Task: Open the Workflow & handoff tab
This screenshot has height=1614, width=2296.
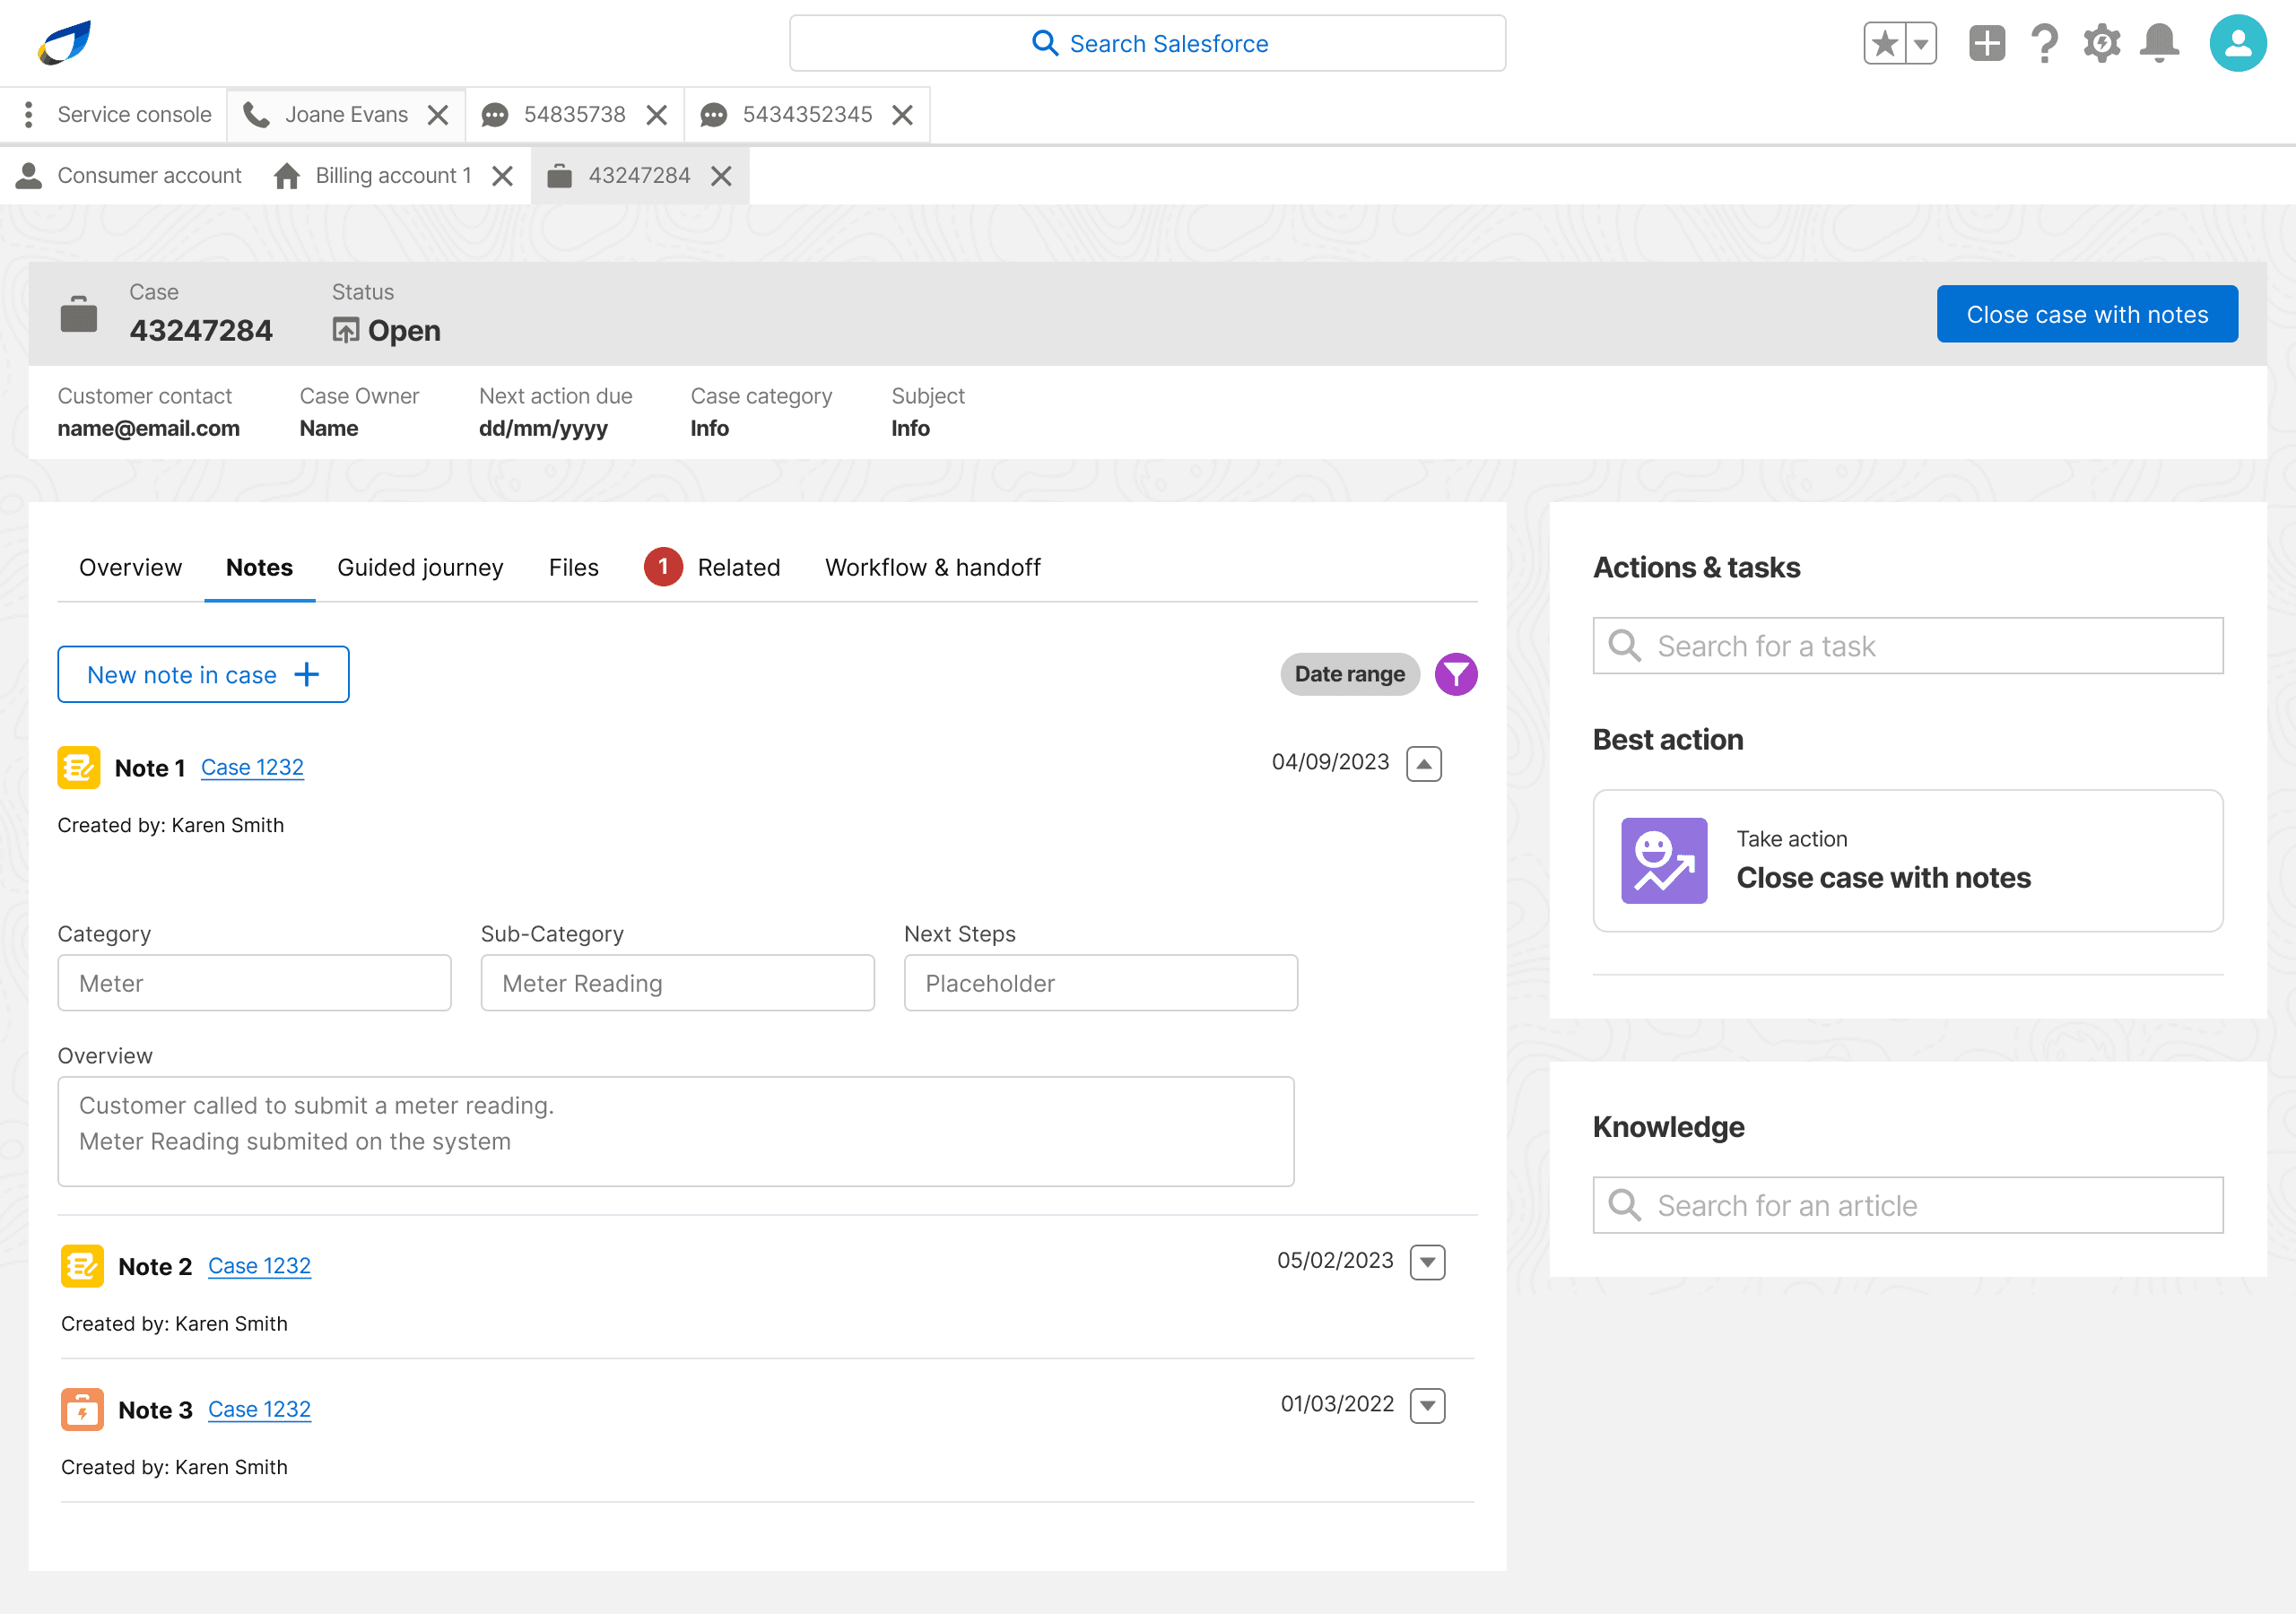Action: pyautogui.click(x=932, y=568)
